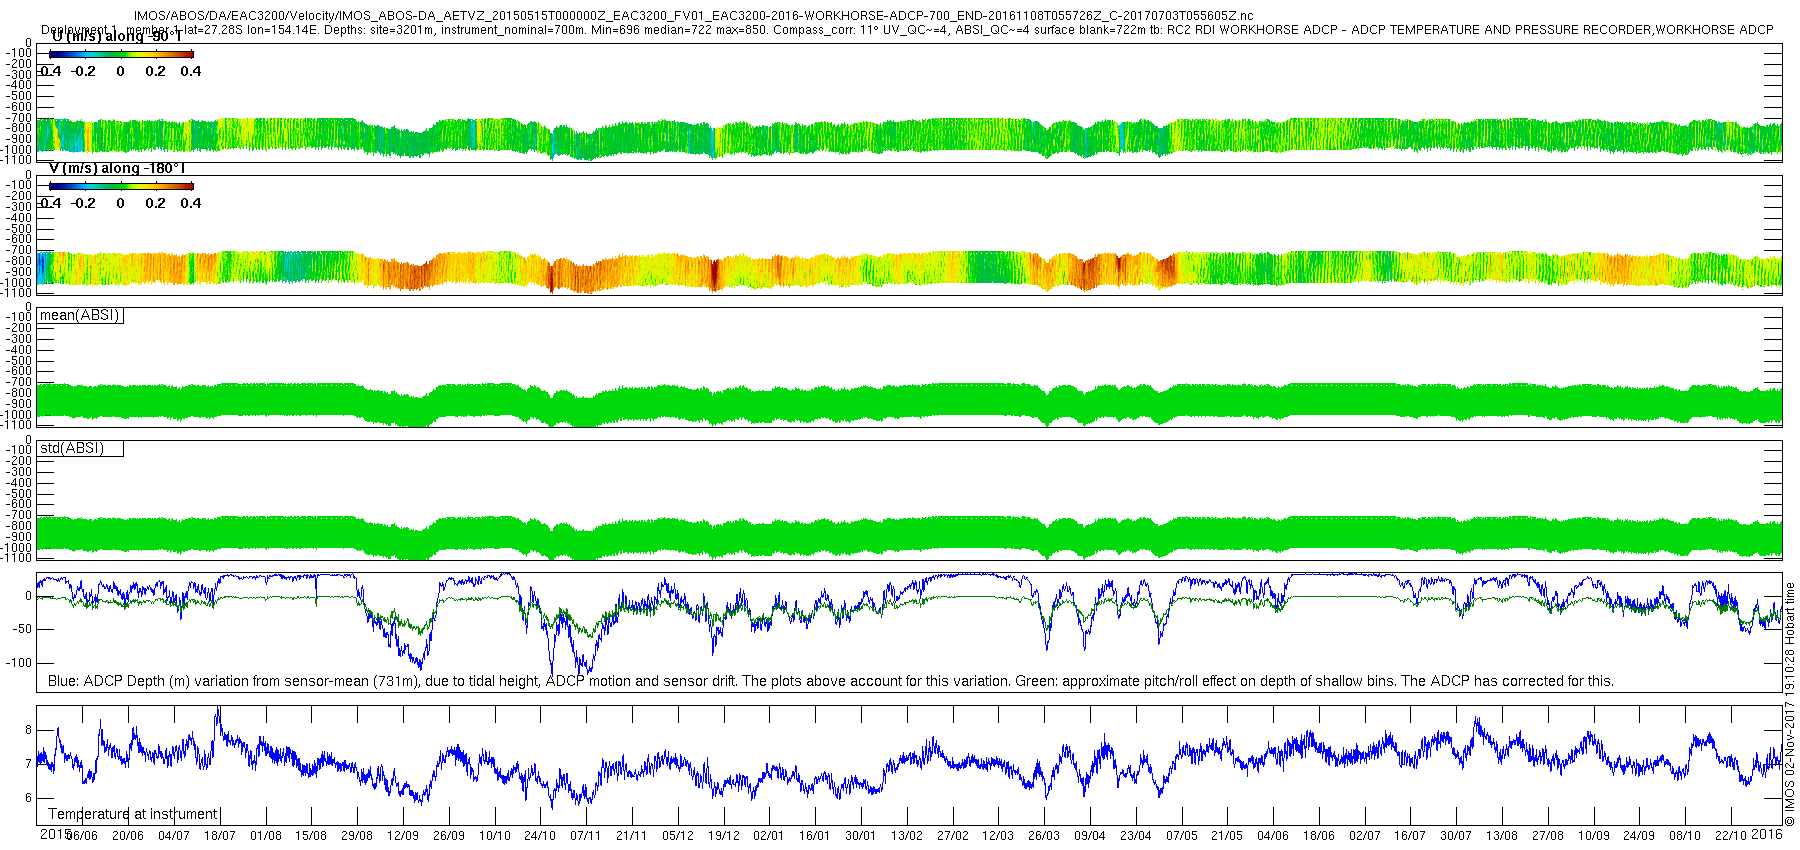This screenshot has height=850, width=1800.
Task: Click the 2015 year label on the time axis
Action: [55, 834]
